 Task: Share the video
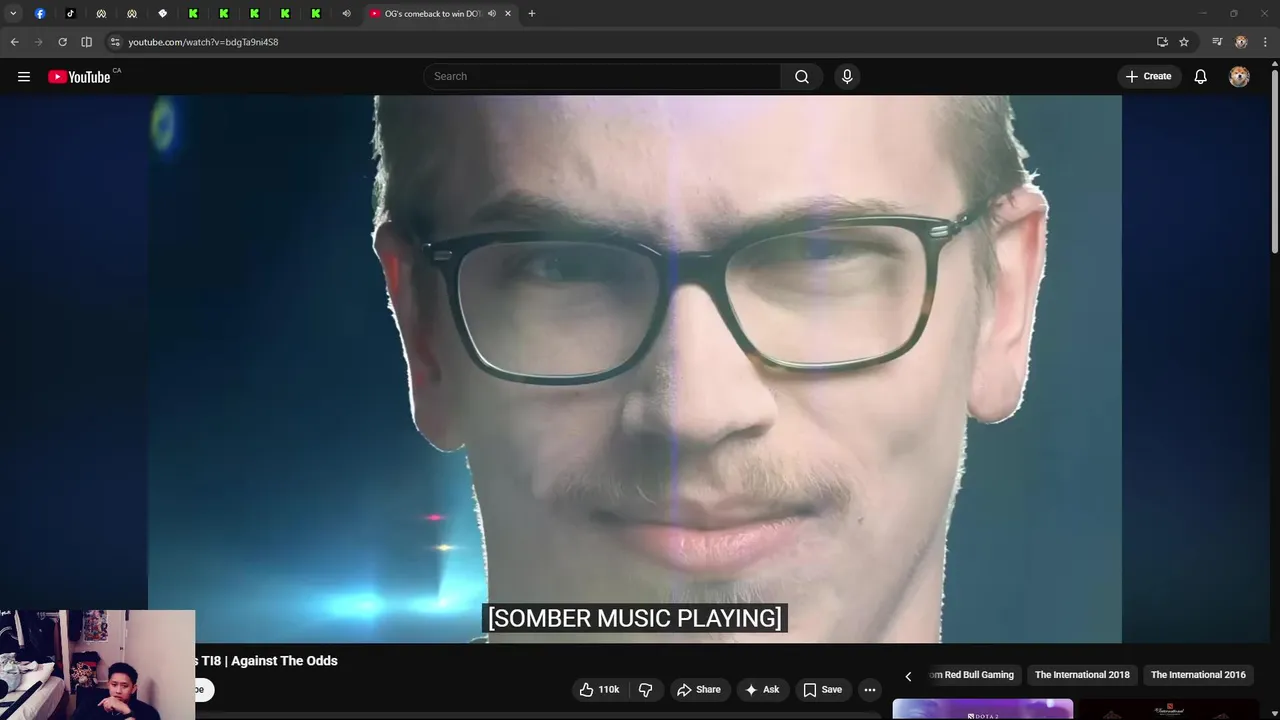point(698,690)
